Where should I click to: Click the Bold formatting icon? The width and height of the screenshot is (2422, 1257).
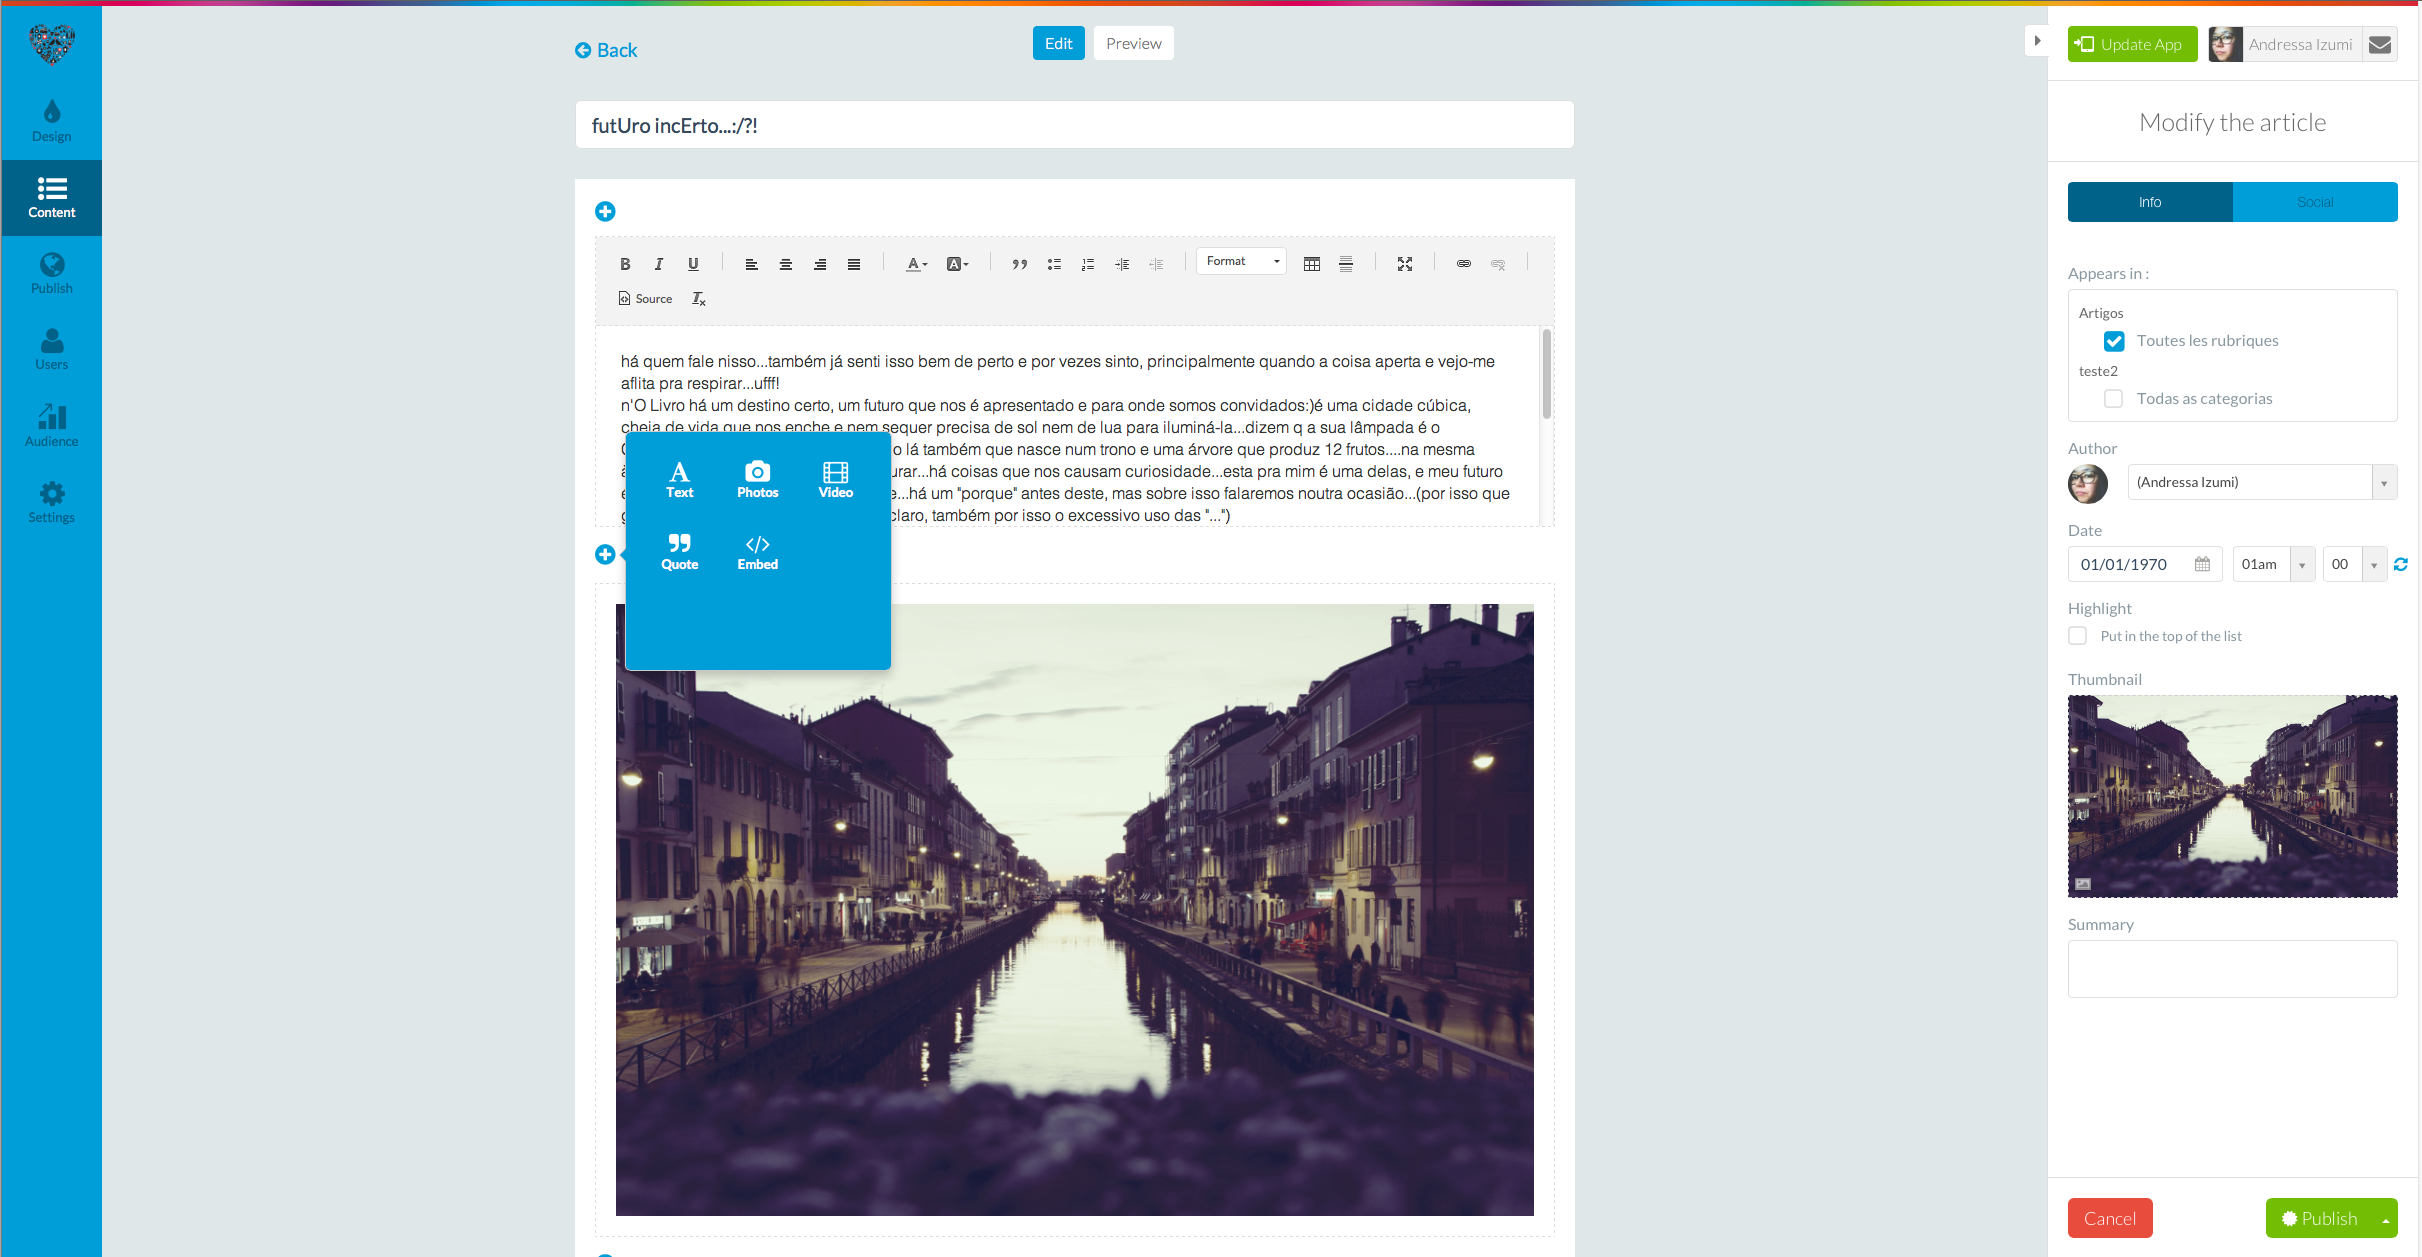pyautogui.click(x=625, y=264)
